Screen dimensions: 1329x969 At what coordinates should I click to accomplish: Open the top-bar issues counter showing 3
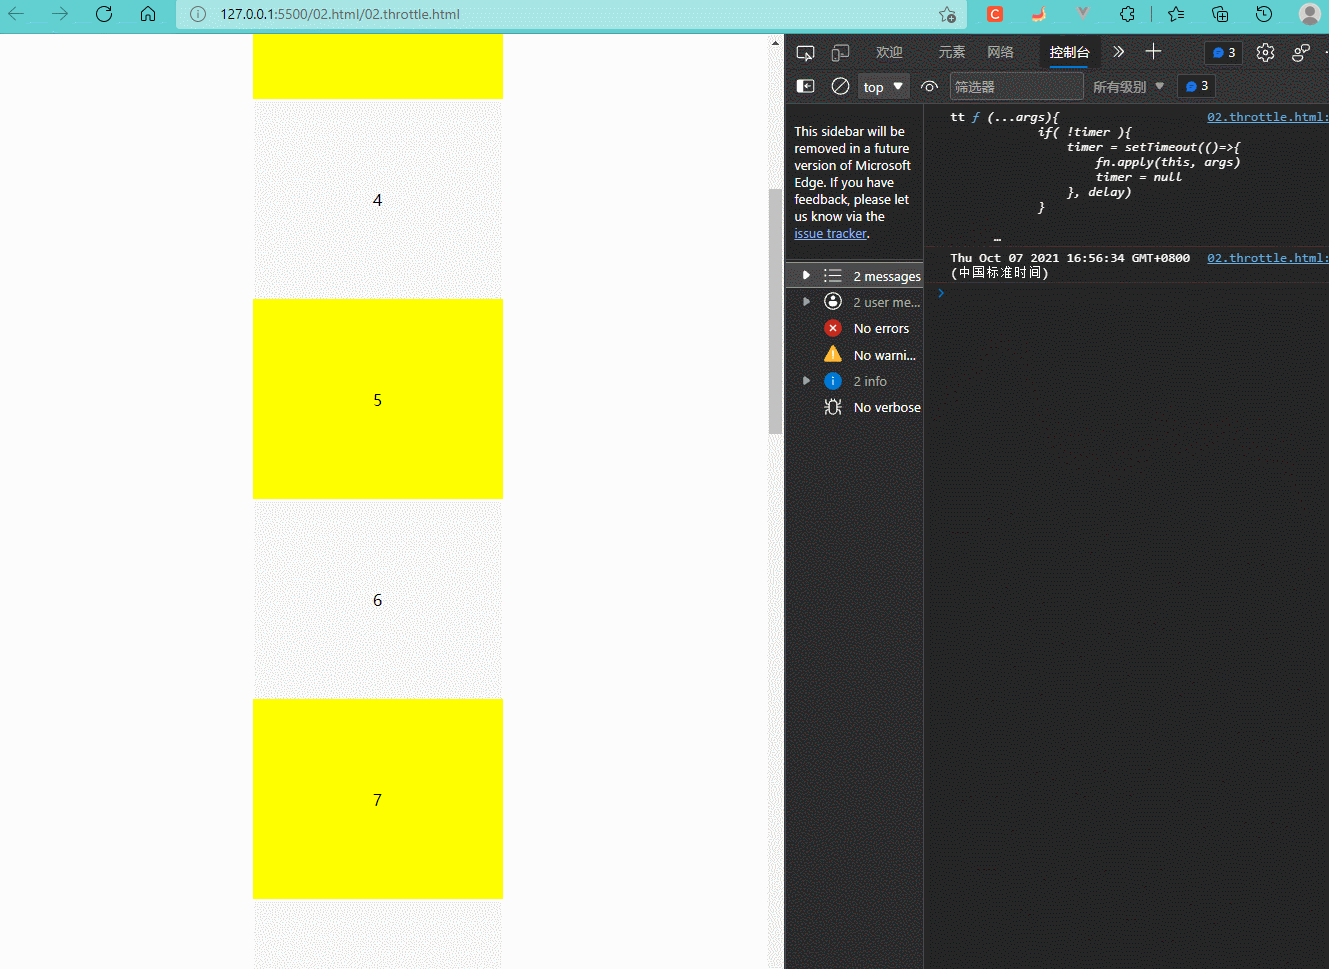click(1224, 53)
